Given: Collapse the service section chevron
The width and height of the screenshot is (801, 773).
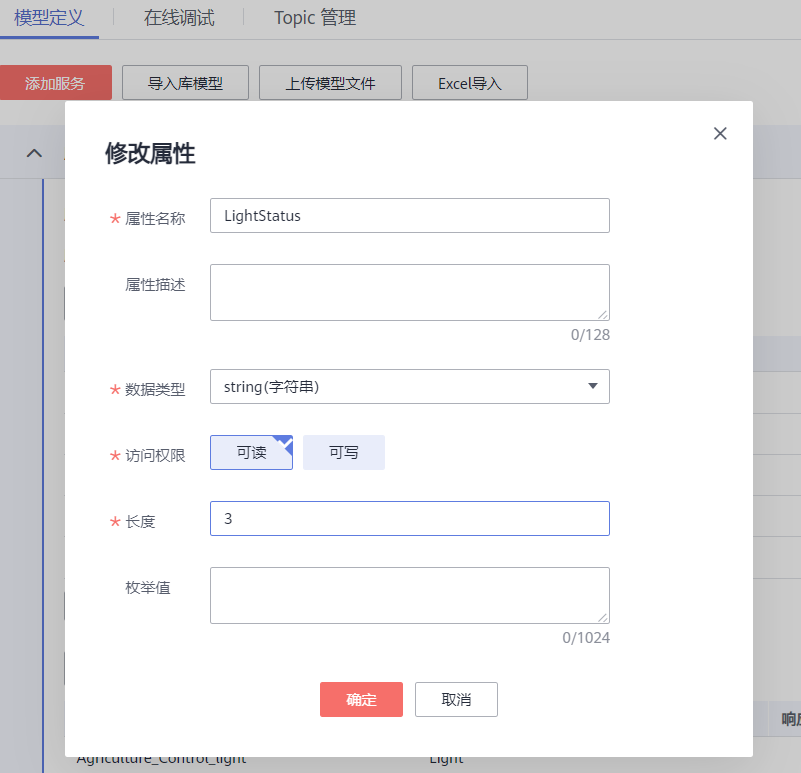Looking at the screenshot, I should coord(34,153).
